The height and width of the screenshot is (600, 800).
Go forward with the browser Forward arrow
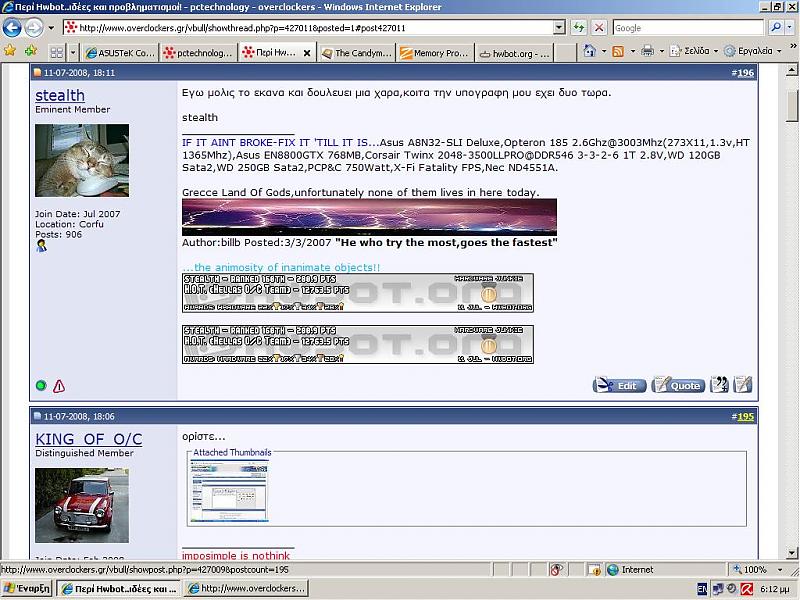coord(34,28)
